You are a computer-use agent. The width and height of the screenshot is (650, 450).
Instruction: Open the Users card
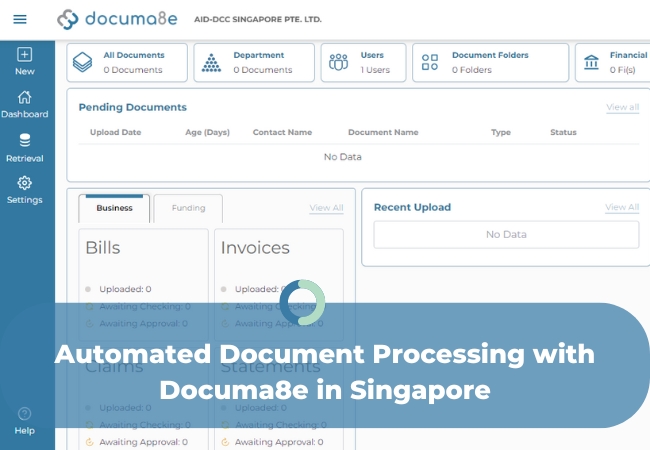click(364, 63)
